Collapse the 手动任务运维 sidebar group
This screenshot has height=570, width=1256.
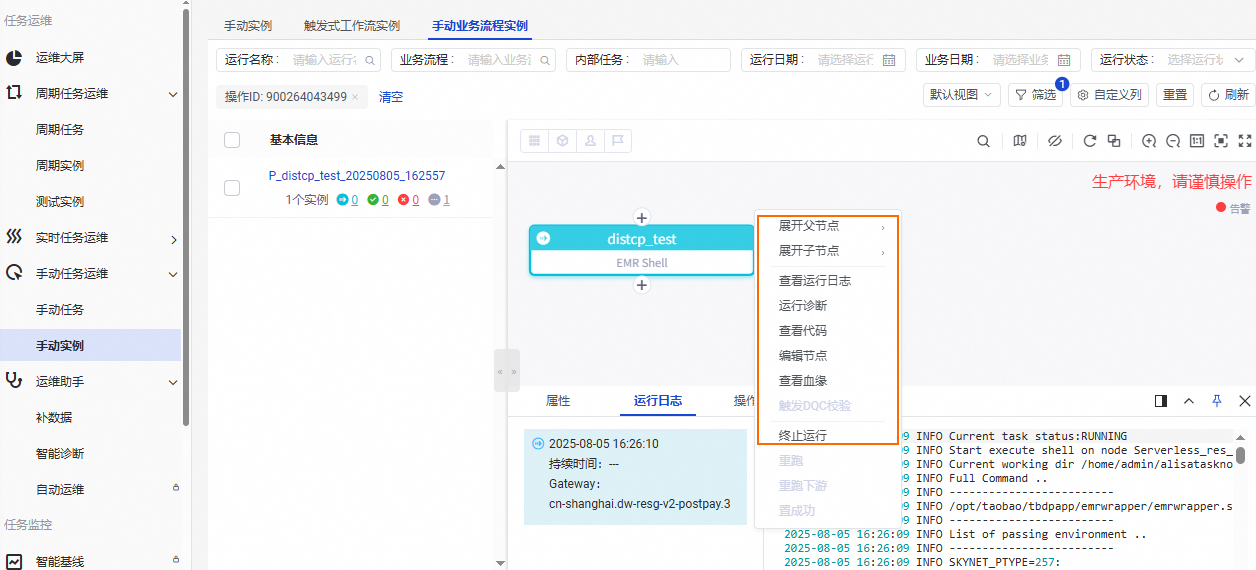pyautogui.click(x=173, y=274)
